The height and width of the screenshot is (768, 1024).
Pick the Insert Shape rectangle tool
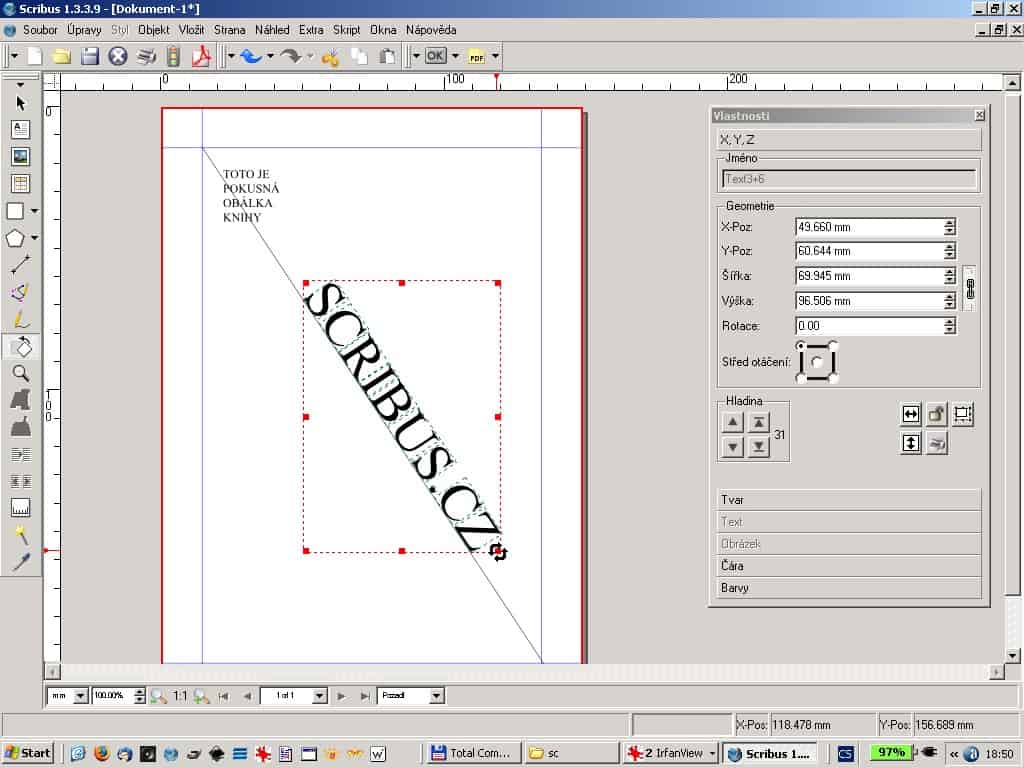click(x=15, y=210)
